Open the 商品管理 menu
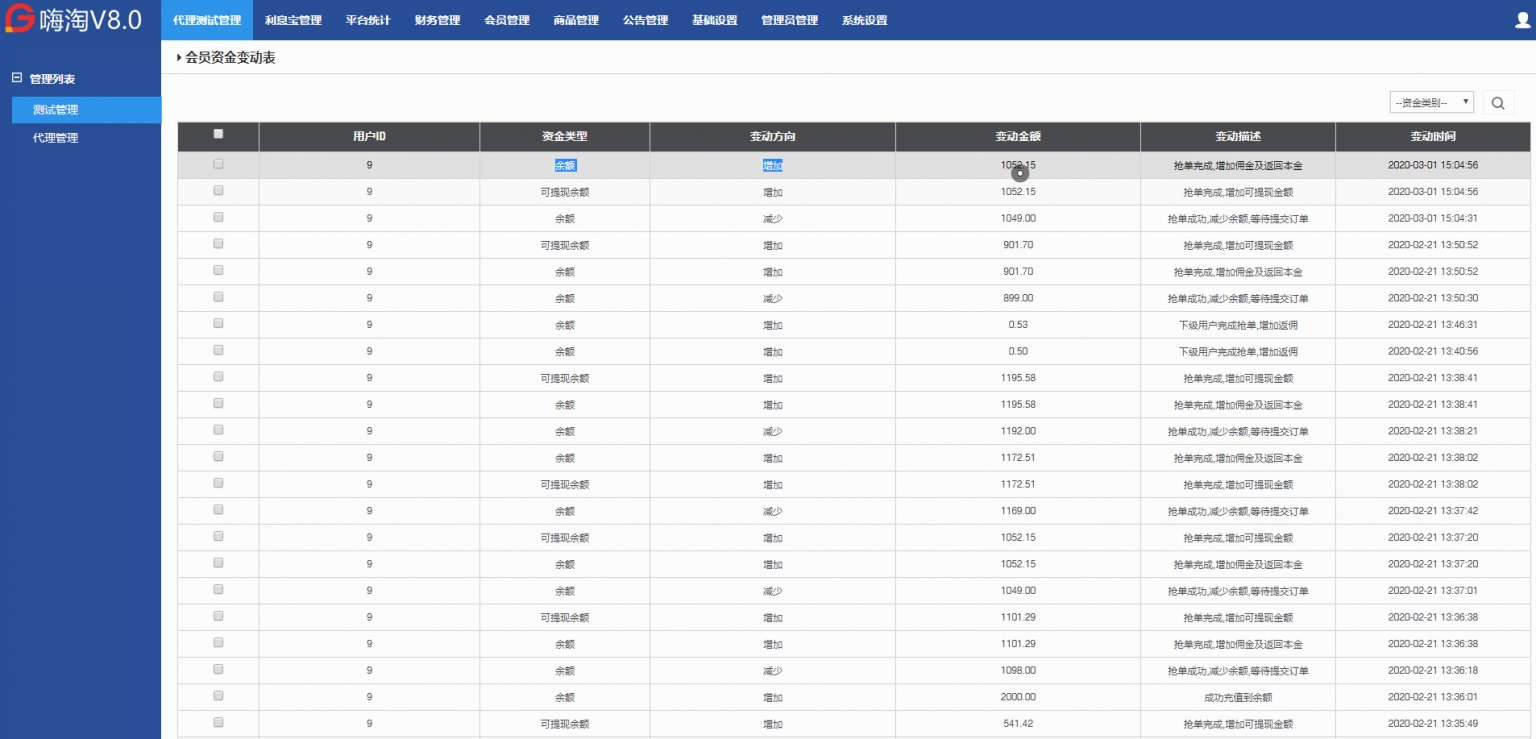The image size is (1536, 739). [574, 19]
